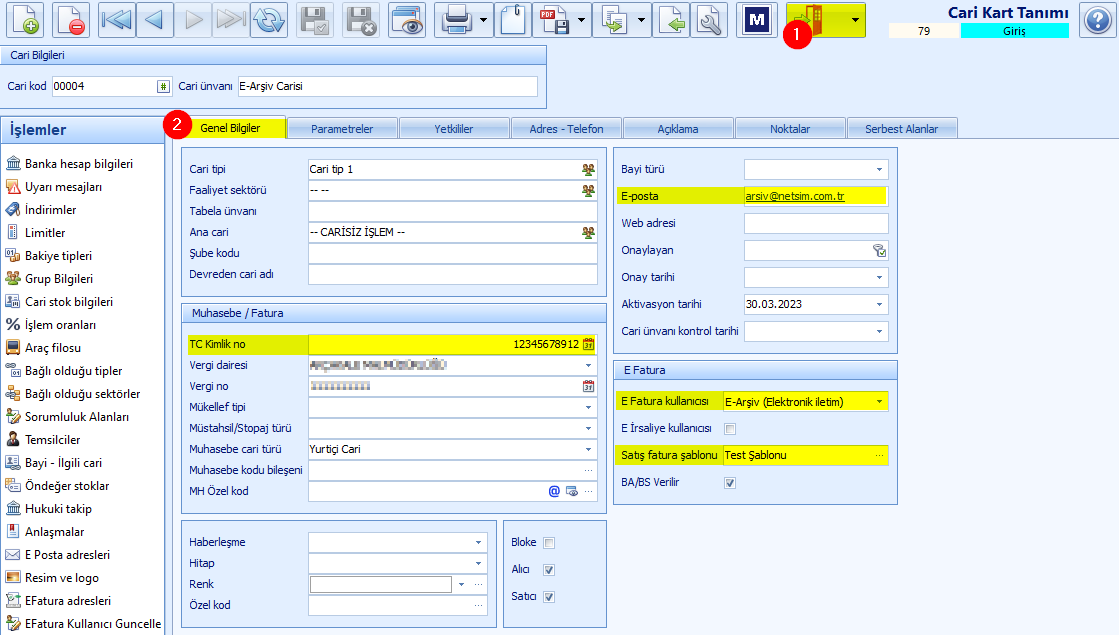Open the Mükellef tipi dropdown
This screenshot has height=635, width=1119.
(x=588, y=407)
